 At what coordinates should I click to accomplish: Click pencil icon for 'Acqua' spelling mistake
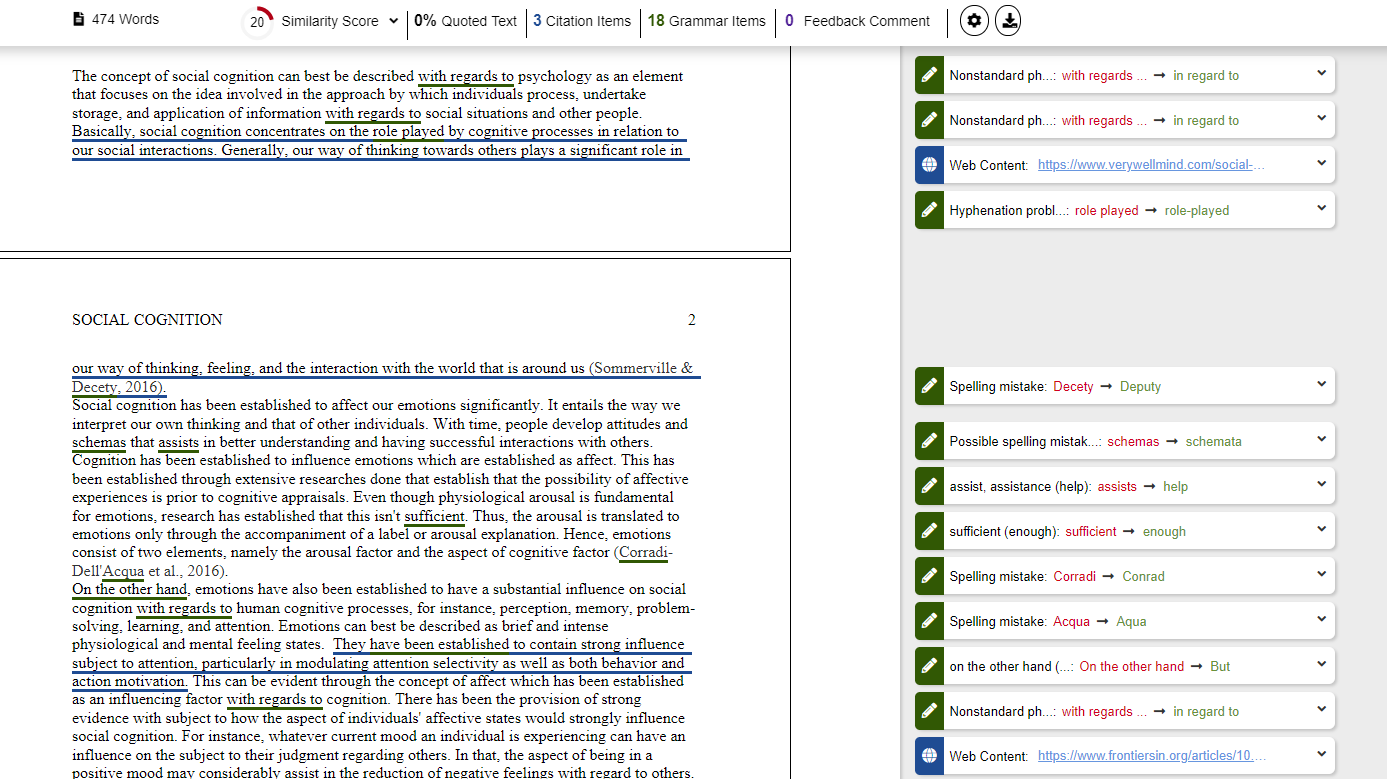[929, 621]
